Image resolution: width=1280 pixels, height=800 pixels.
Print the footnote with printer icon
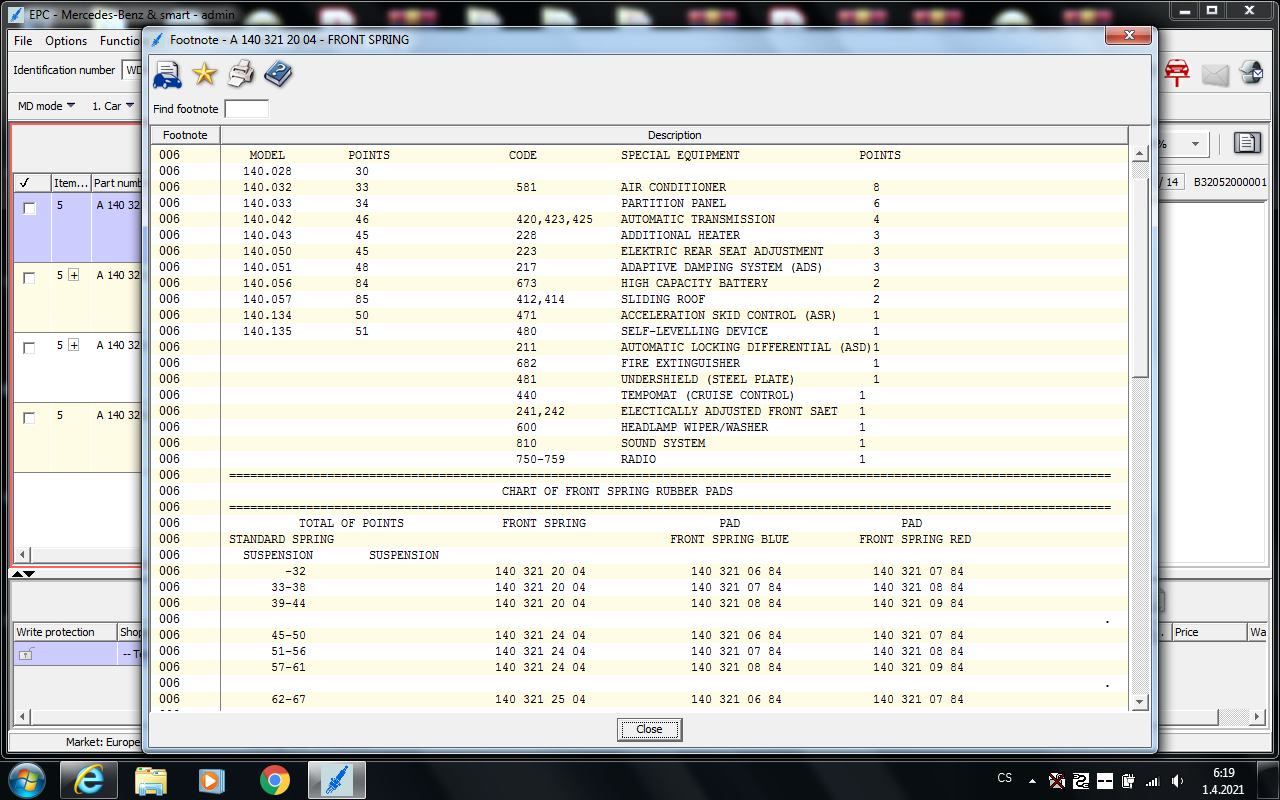pos(241,73)
